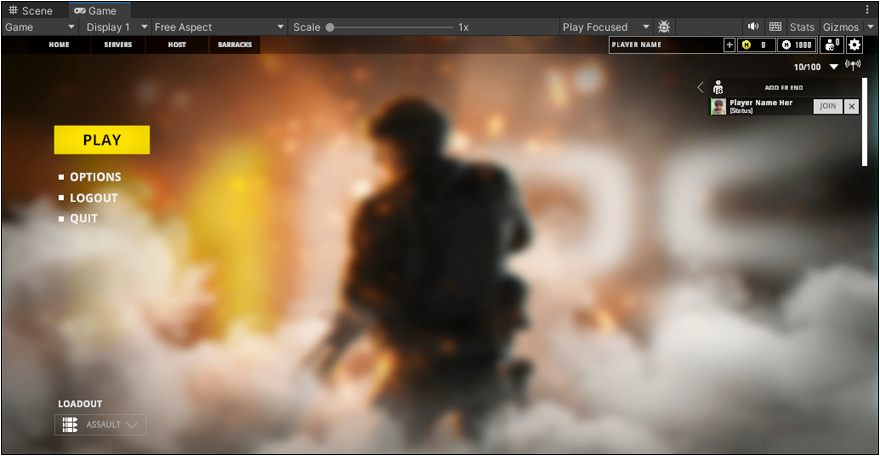This screenshot has width=880, height=456.
Task: Click the white coin icon showing 1000
Action: (x=786, y=45)
